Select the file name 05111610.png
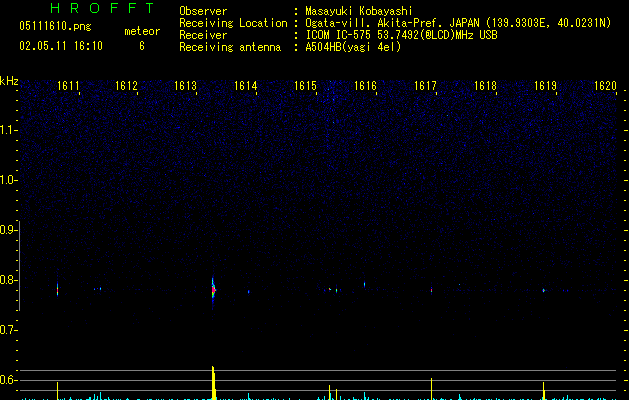The width and height of the screenshot is (629, 400). tap(55, 26)
